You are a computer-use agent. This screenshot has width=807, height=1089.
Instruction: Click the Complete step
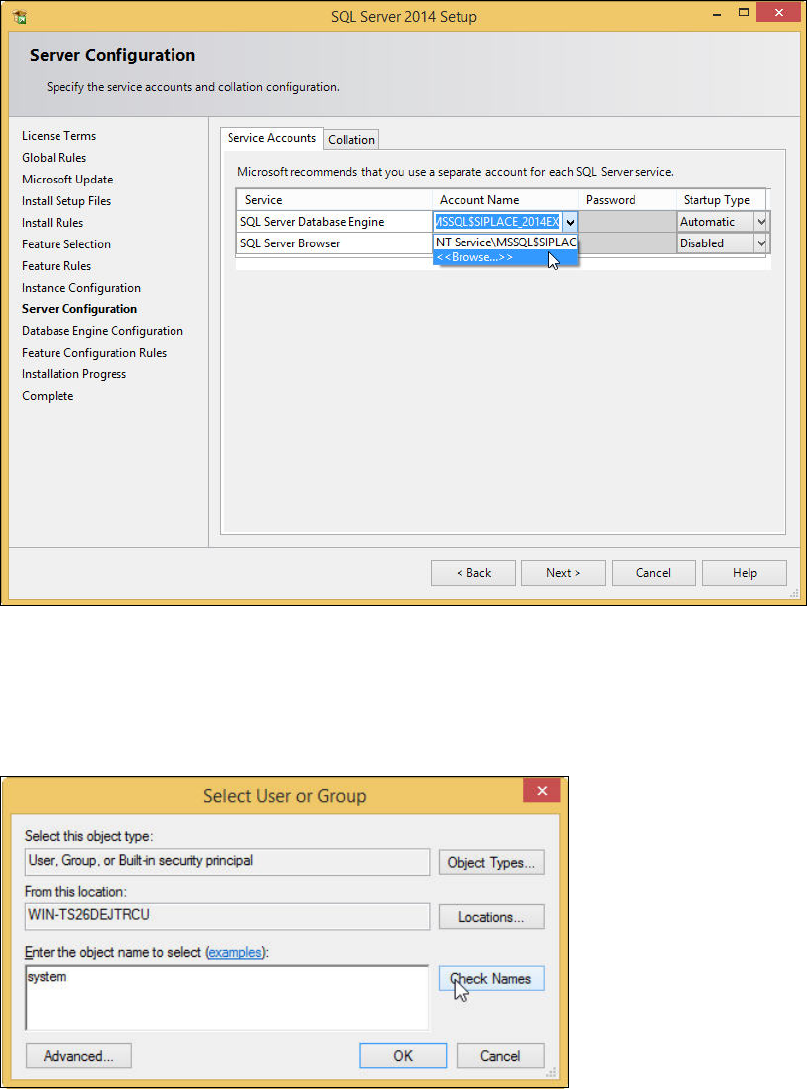[48, 396]
